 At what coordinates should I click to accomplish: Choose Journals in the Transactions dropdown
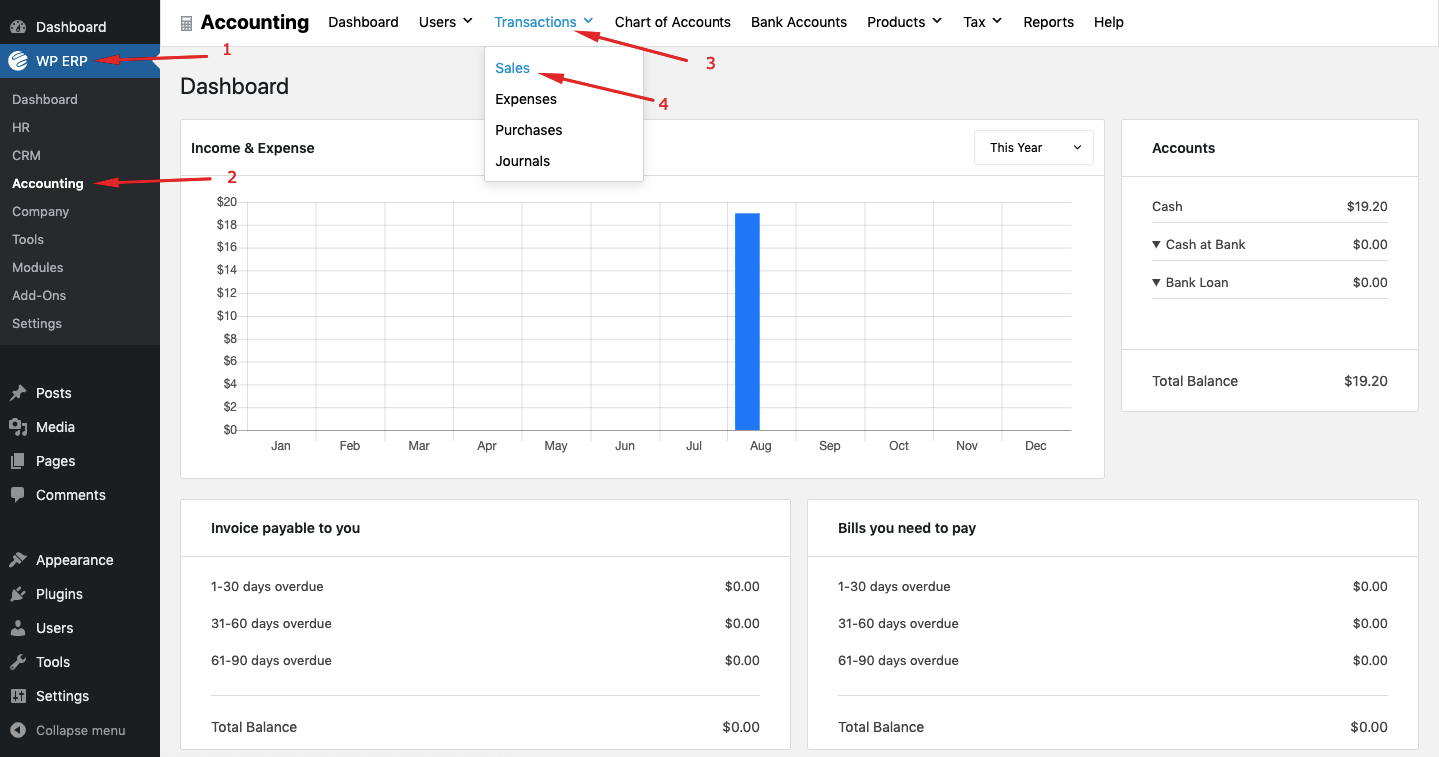(x=522, y=161)
